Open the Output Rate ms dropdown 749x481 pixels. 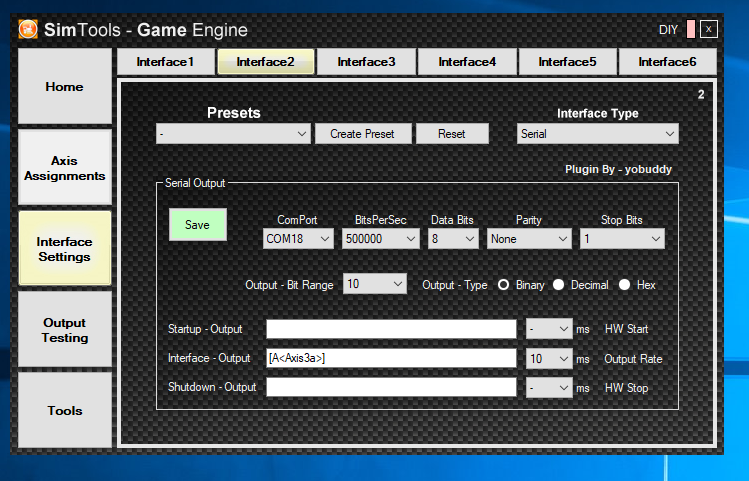549,359
